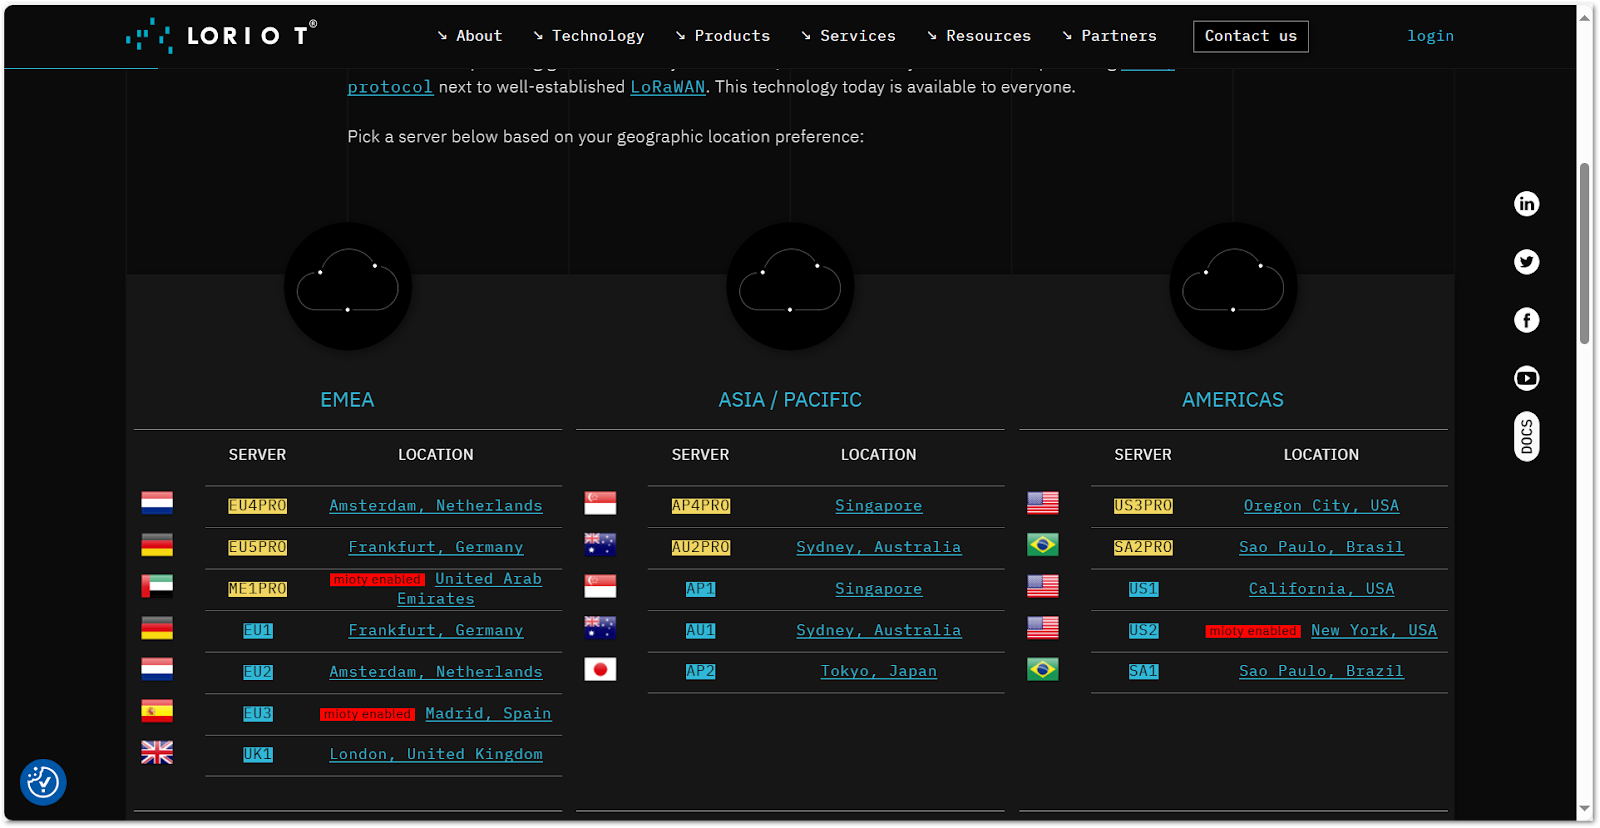Click the EMEA region heading
The width and height of the screenshot is (1600, 828).
tap(347, 400)
